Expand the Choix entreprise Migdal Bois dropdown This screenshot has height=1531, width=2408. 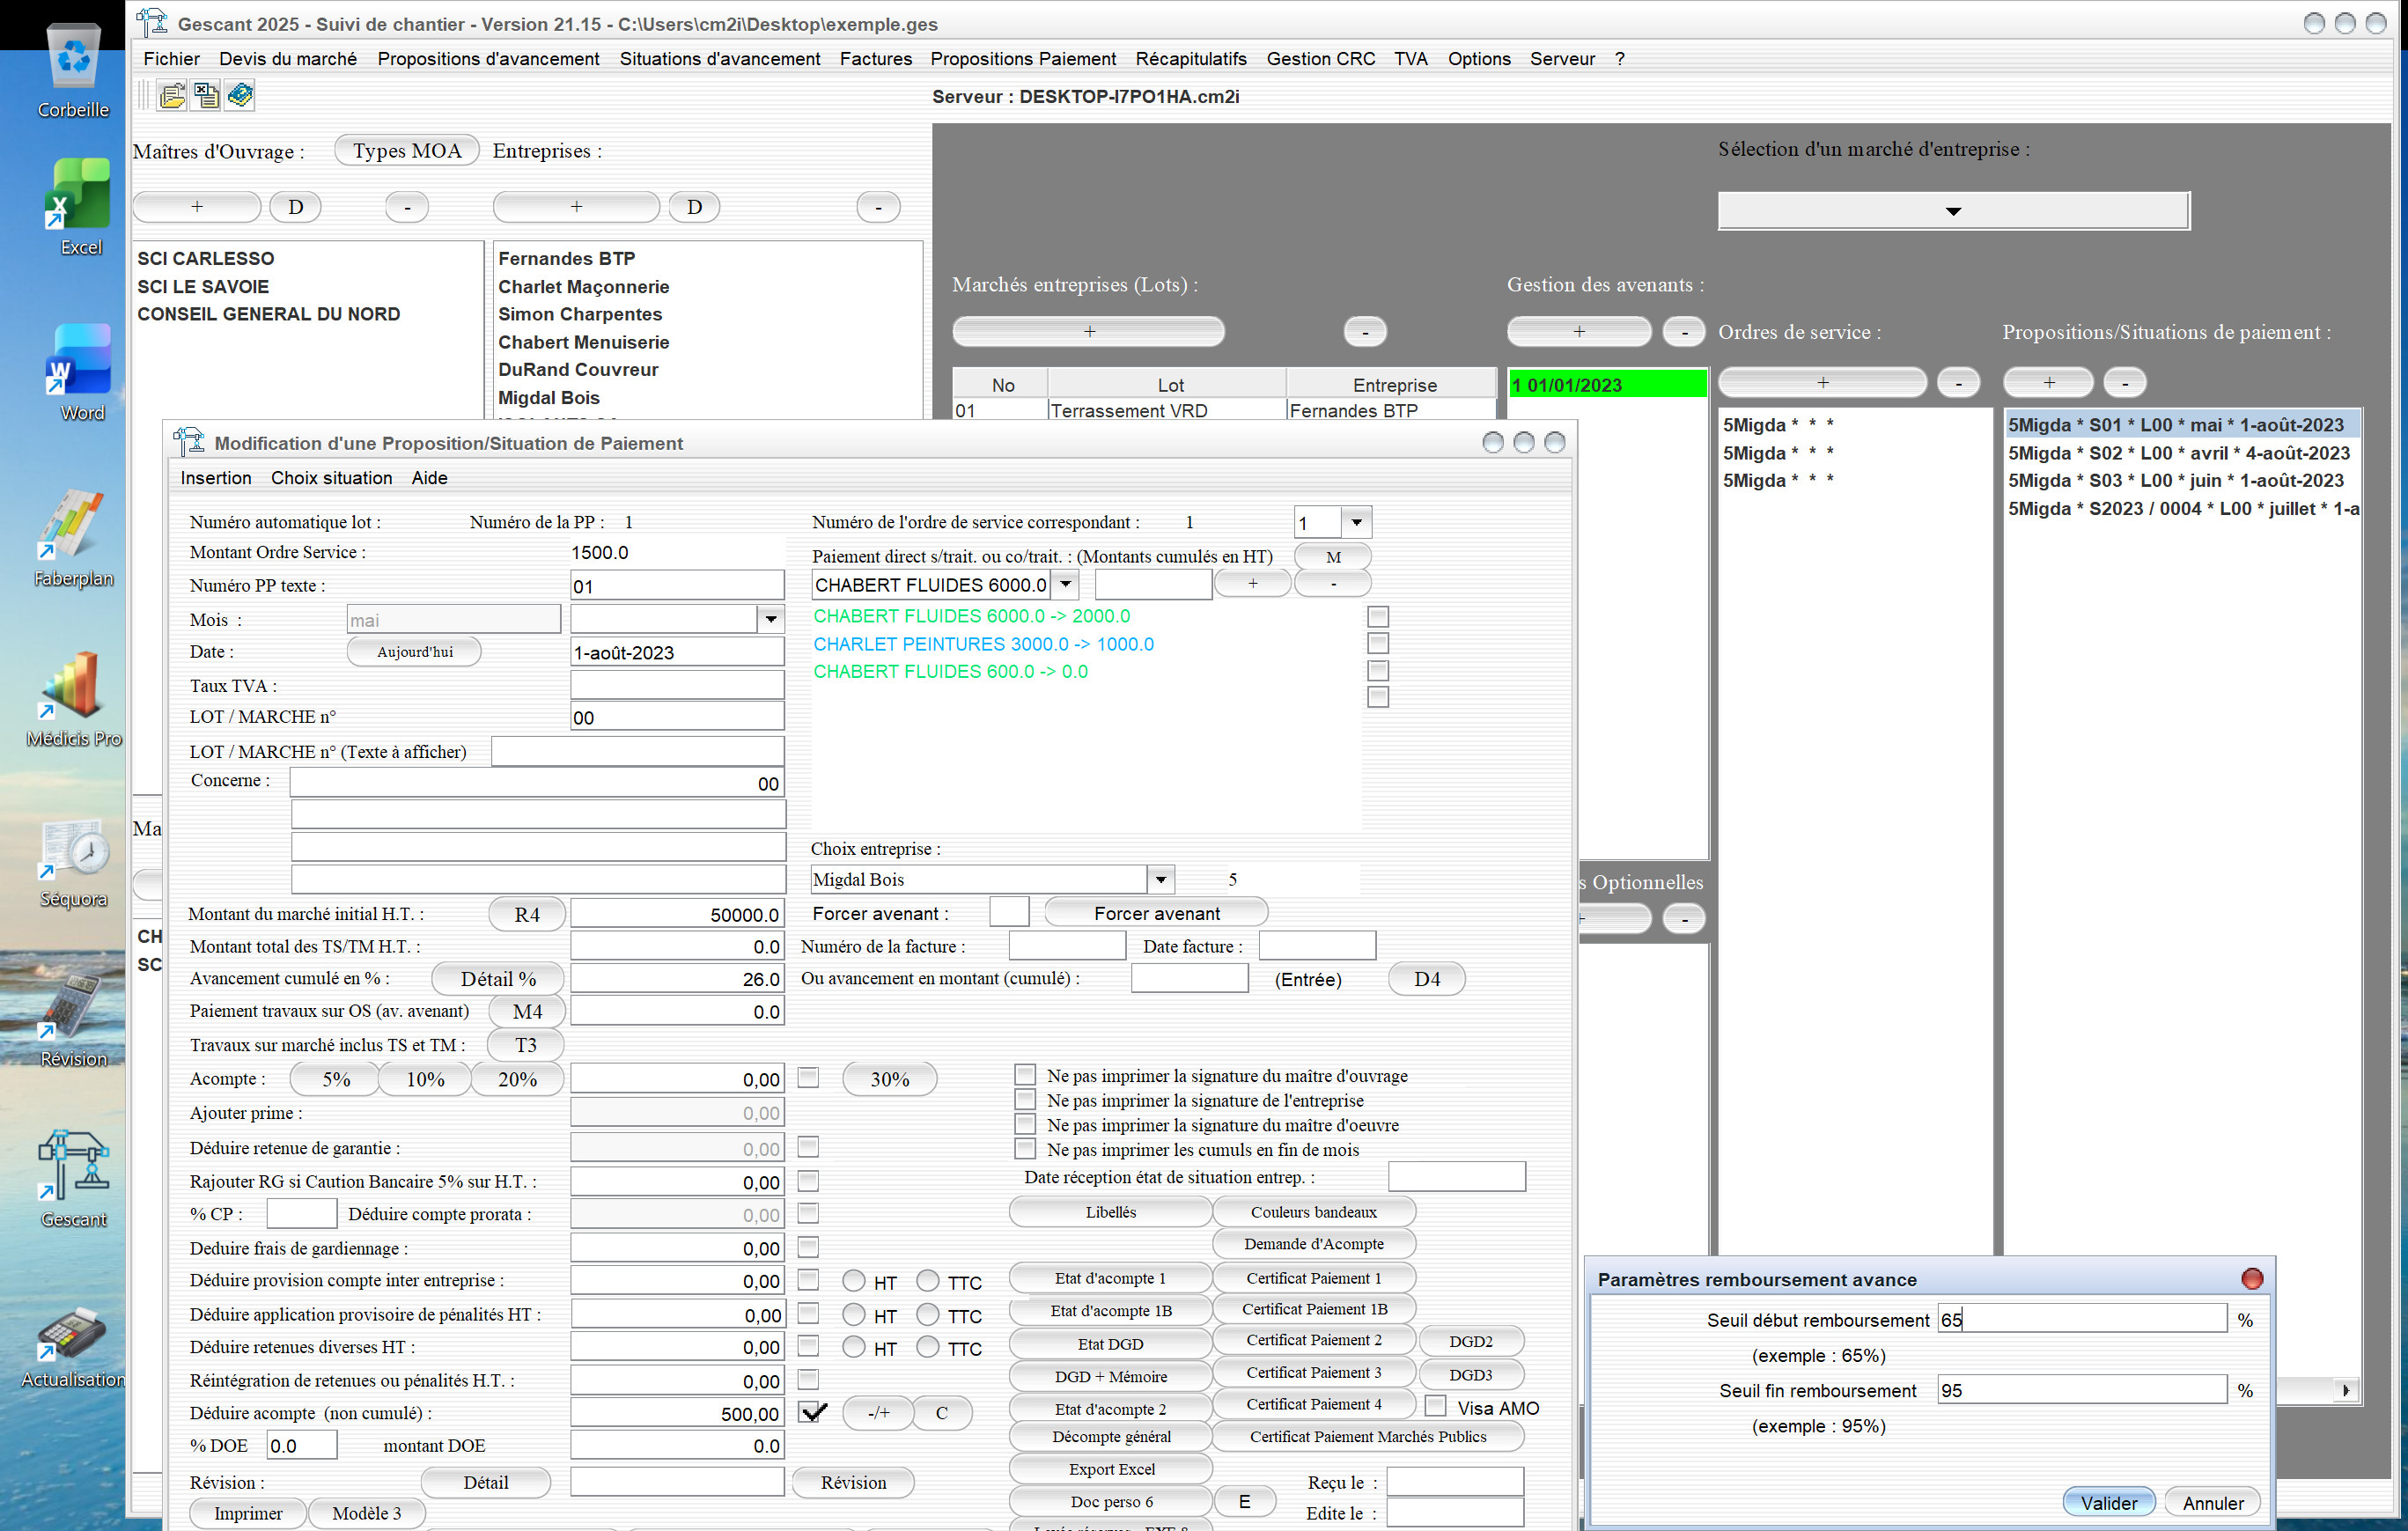[x=1160, y=879]
